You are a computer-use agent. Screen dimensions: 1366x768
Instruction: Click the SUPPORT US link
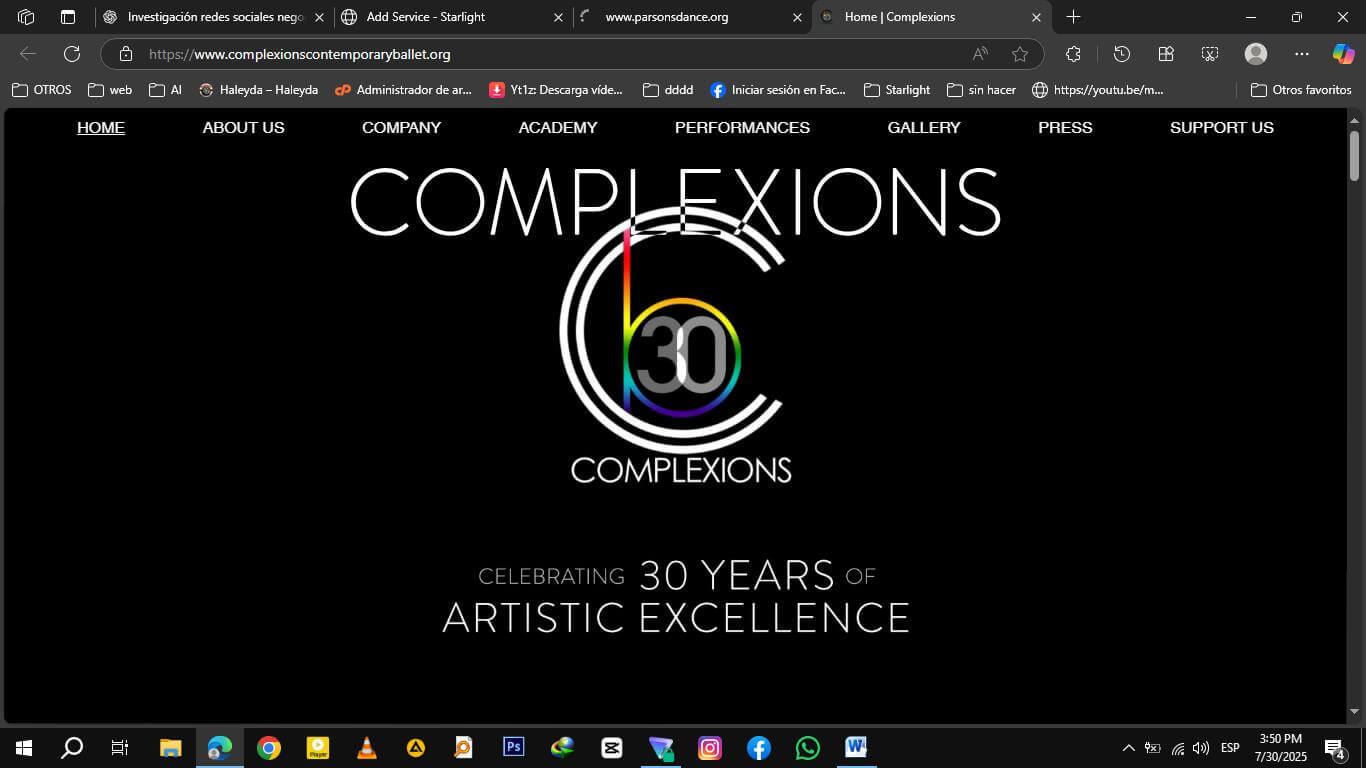pyautogui.click(x=1221, y=128)
